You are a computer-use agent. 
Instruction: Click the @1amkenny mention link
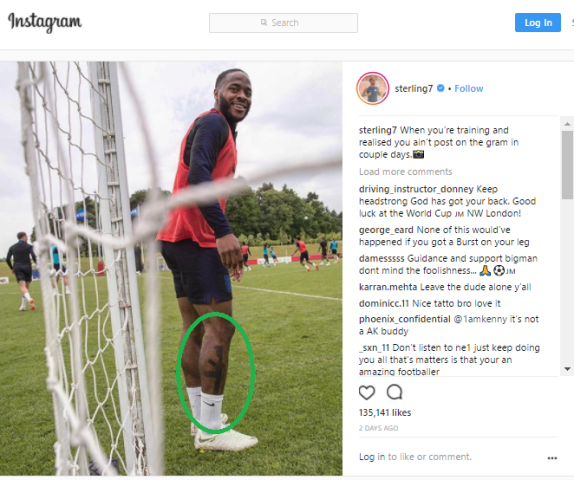tap(480, 319)
